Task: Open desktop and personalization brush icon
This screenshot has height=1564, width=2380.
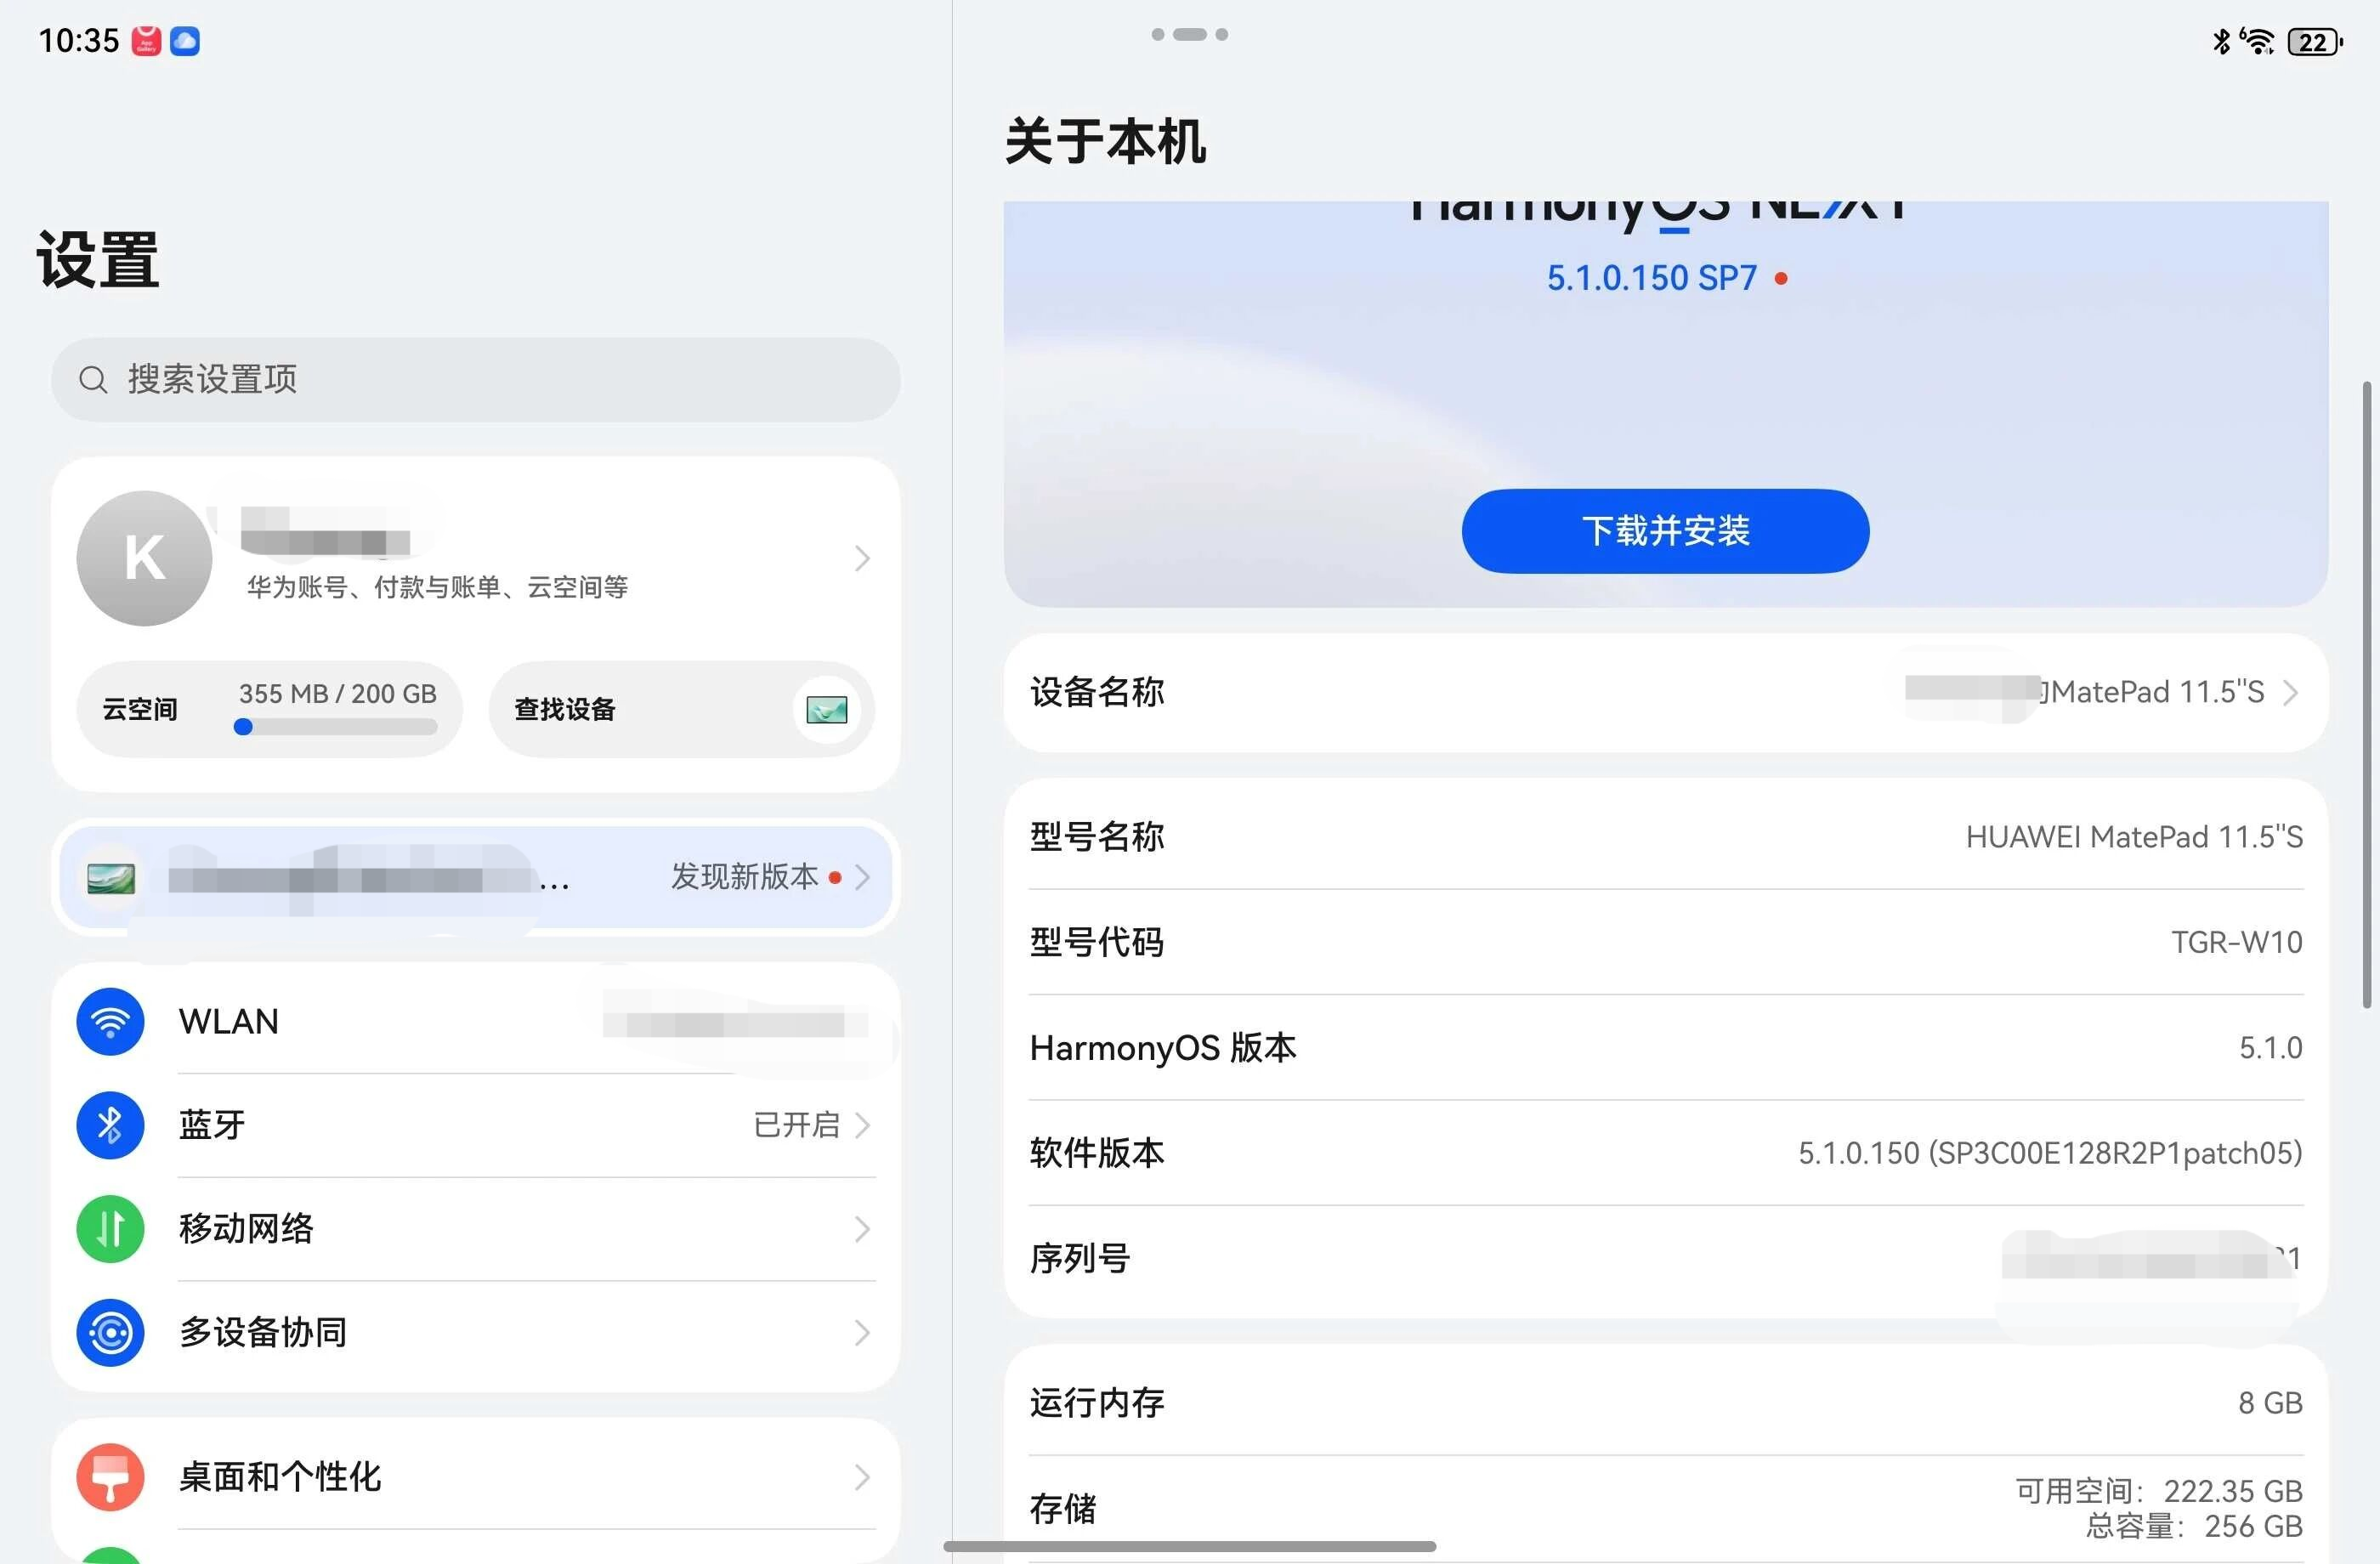Action: click(110, 1476)
